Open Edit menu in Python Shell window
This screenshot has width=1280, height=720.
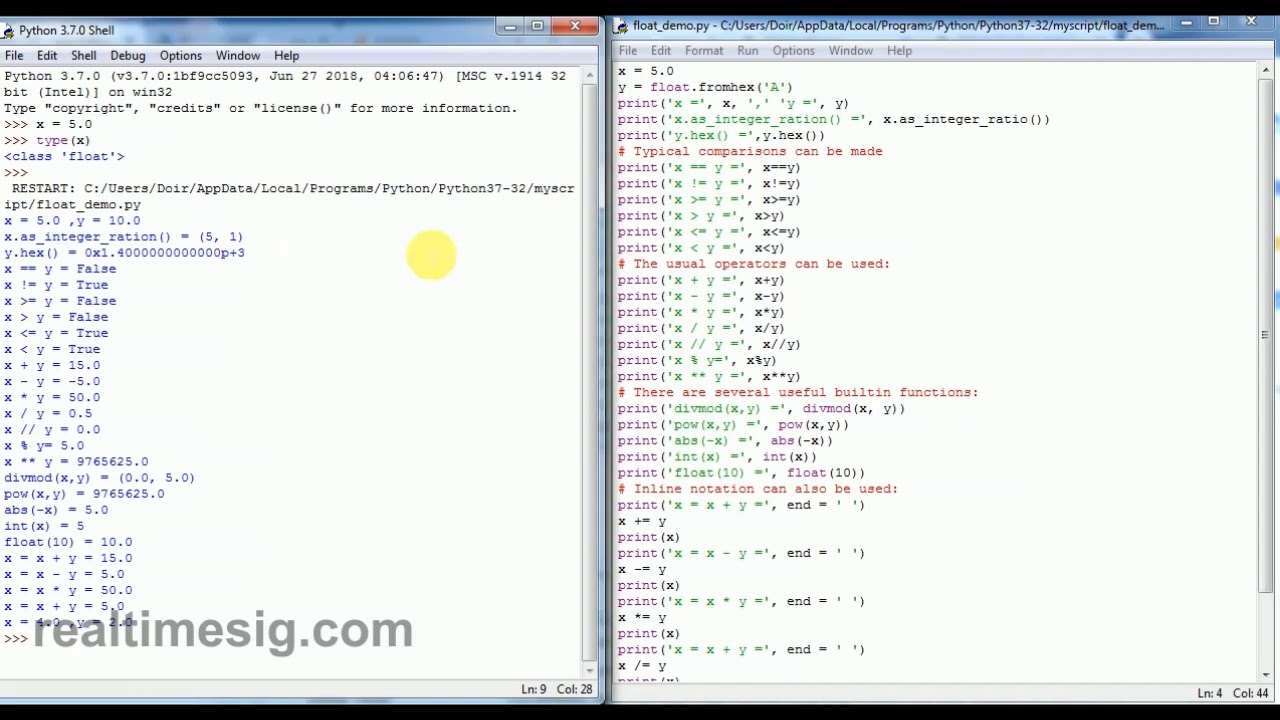47,56
